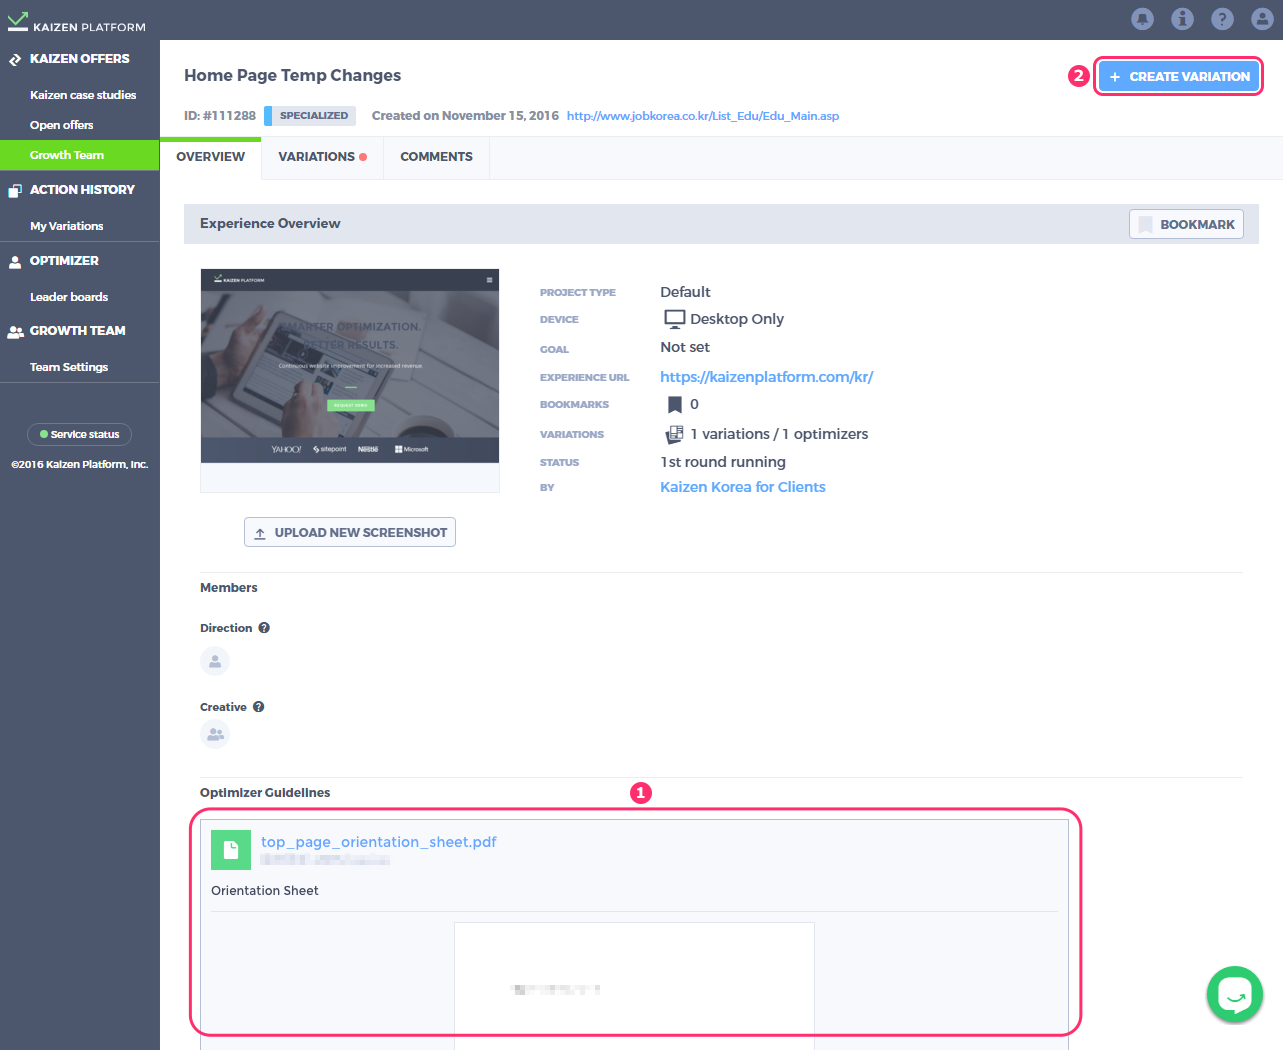Click the green PDF file icon
This screenshot has height=1050, width=1283.
point(231,850)
